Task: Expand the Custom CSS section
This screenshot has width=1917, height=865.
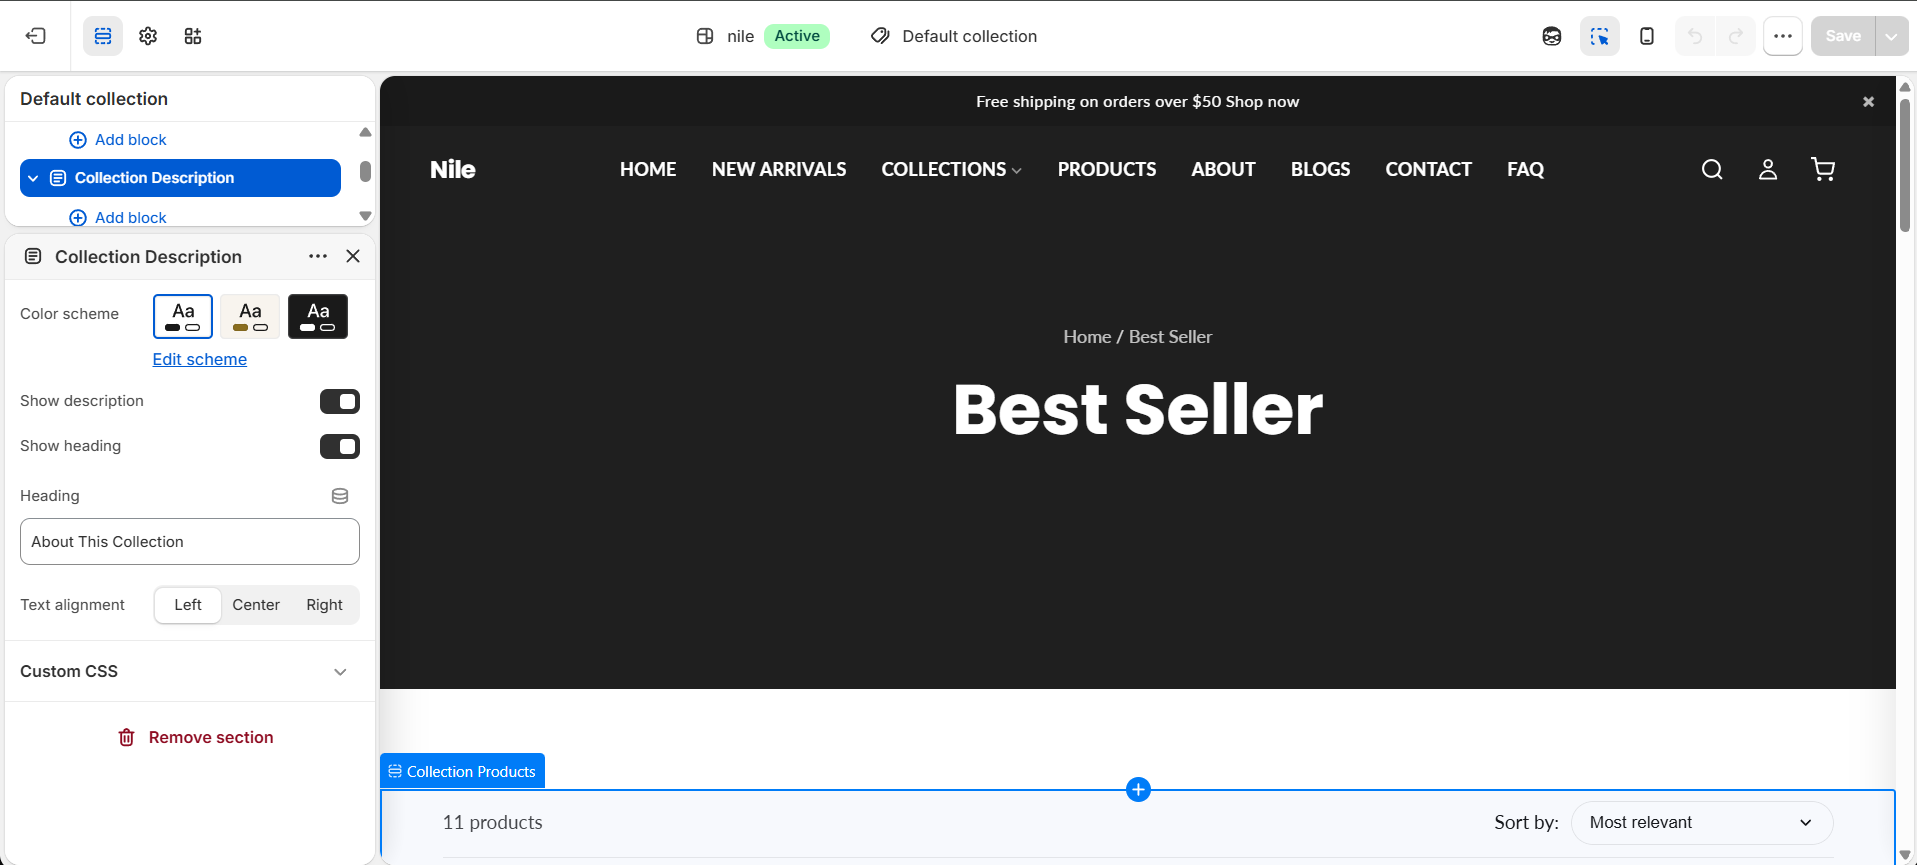Action: [x=190, y=672]
